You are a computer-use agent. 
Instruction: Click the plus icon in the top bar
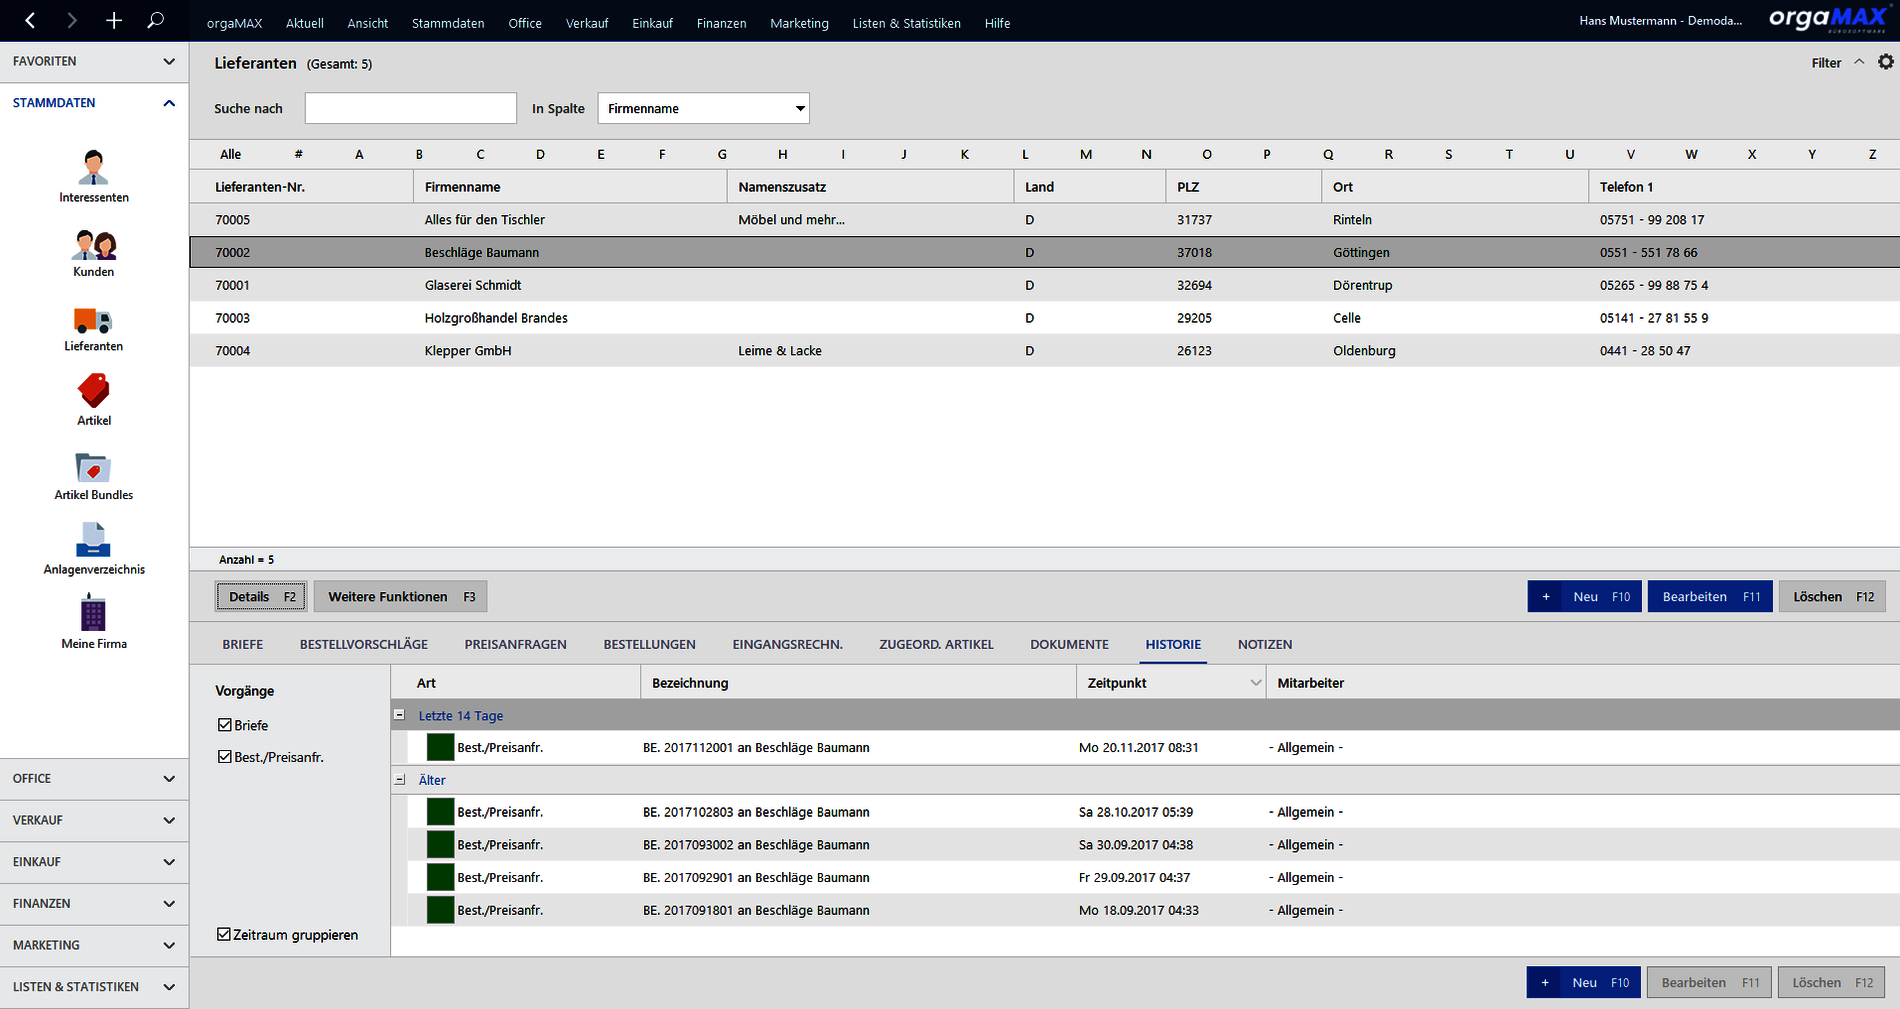tap(114, 20)
